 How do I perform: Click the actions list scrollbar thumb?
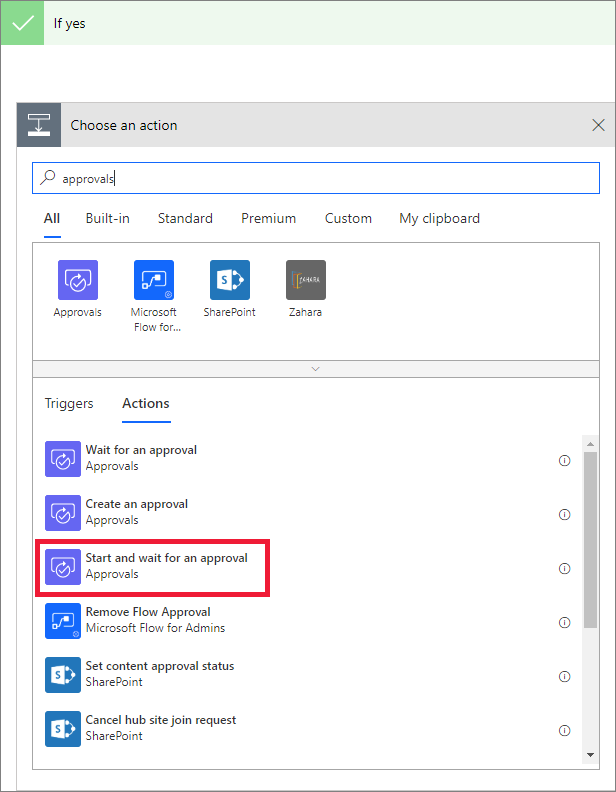[590, 539]
